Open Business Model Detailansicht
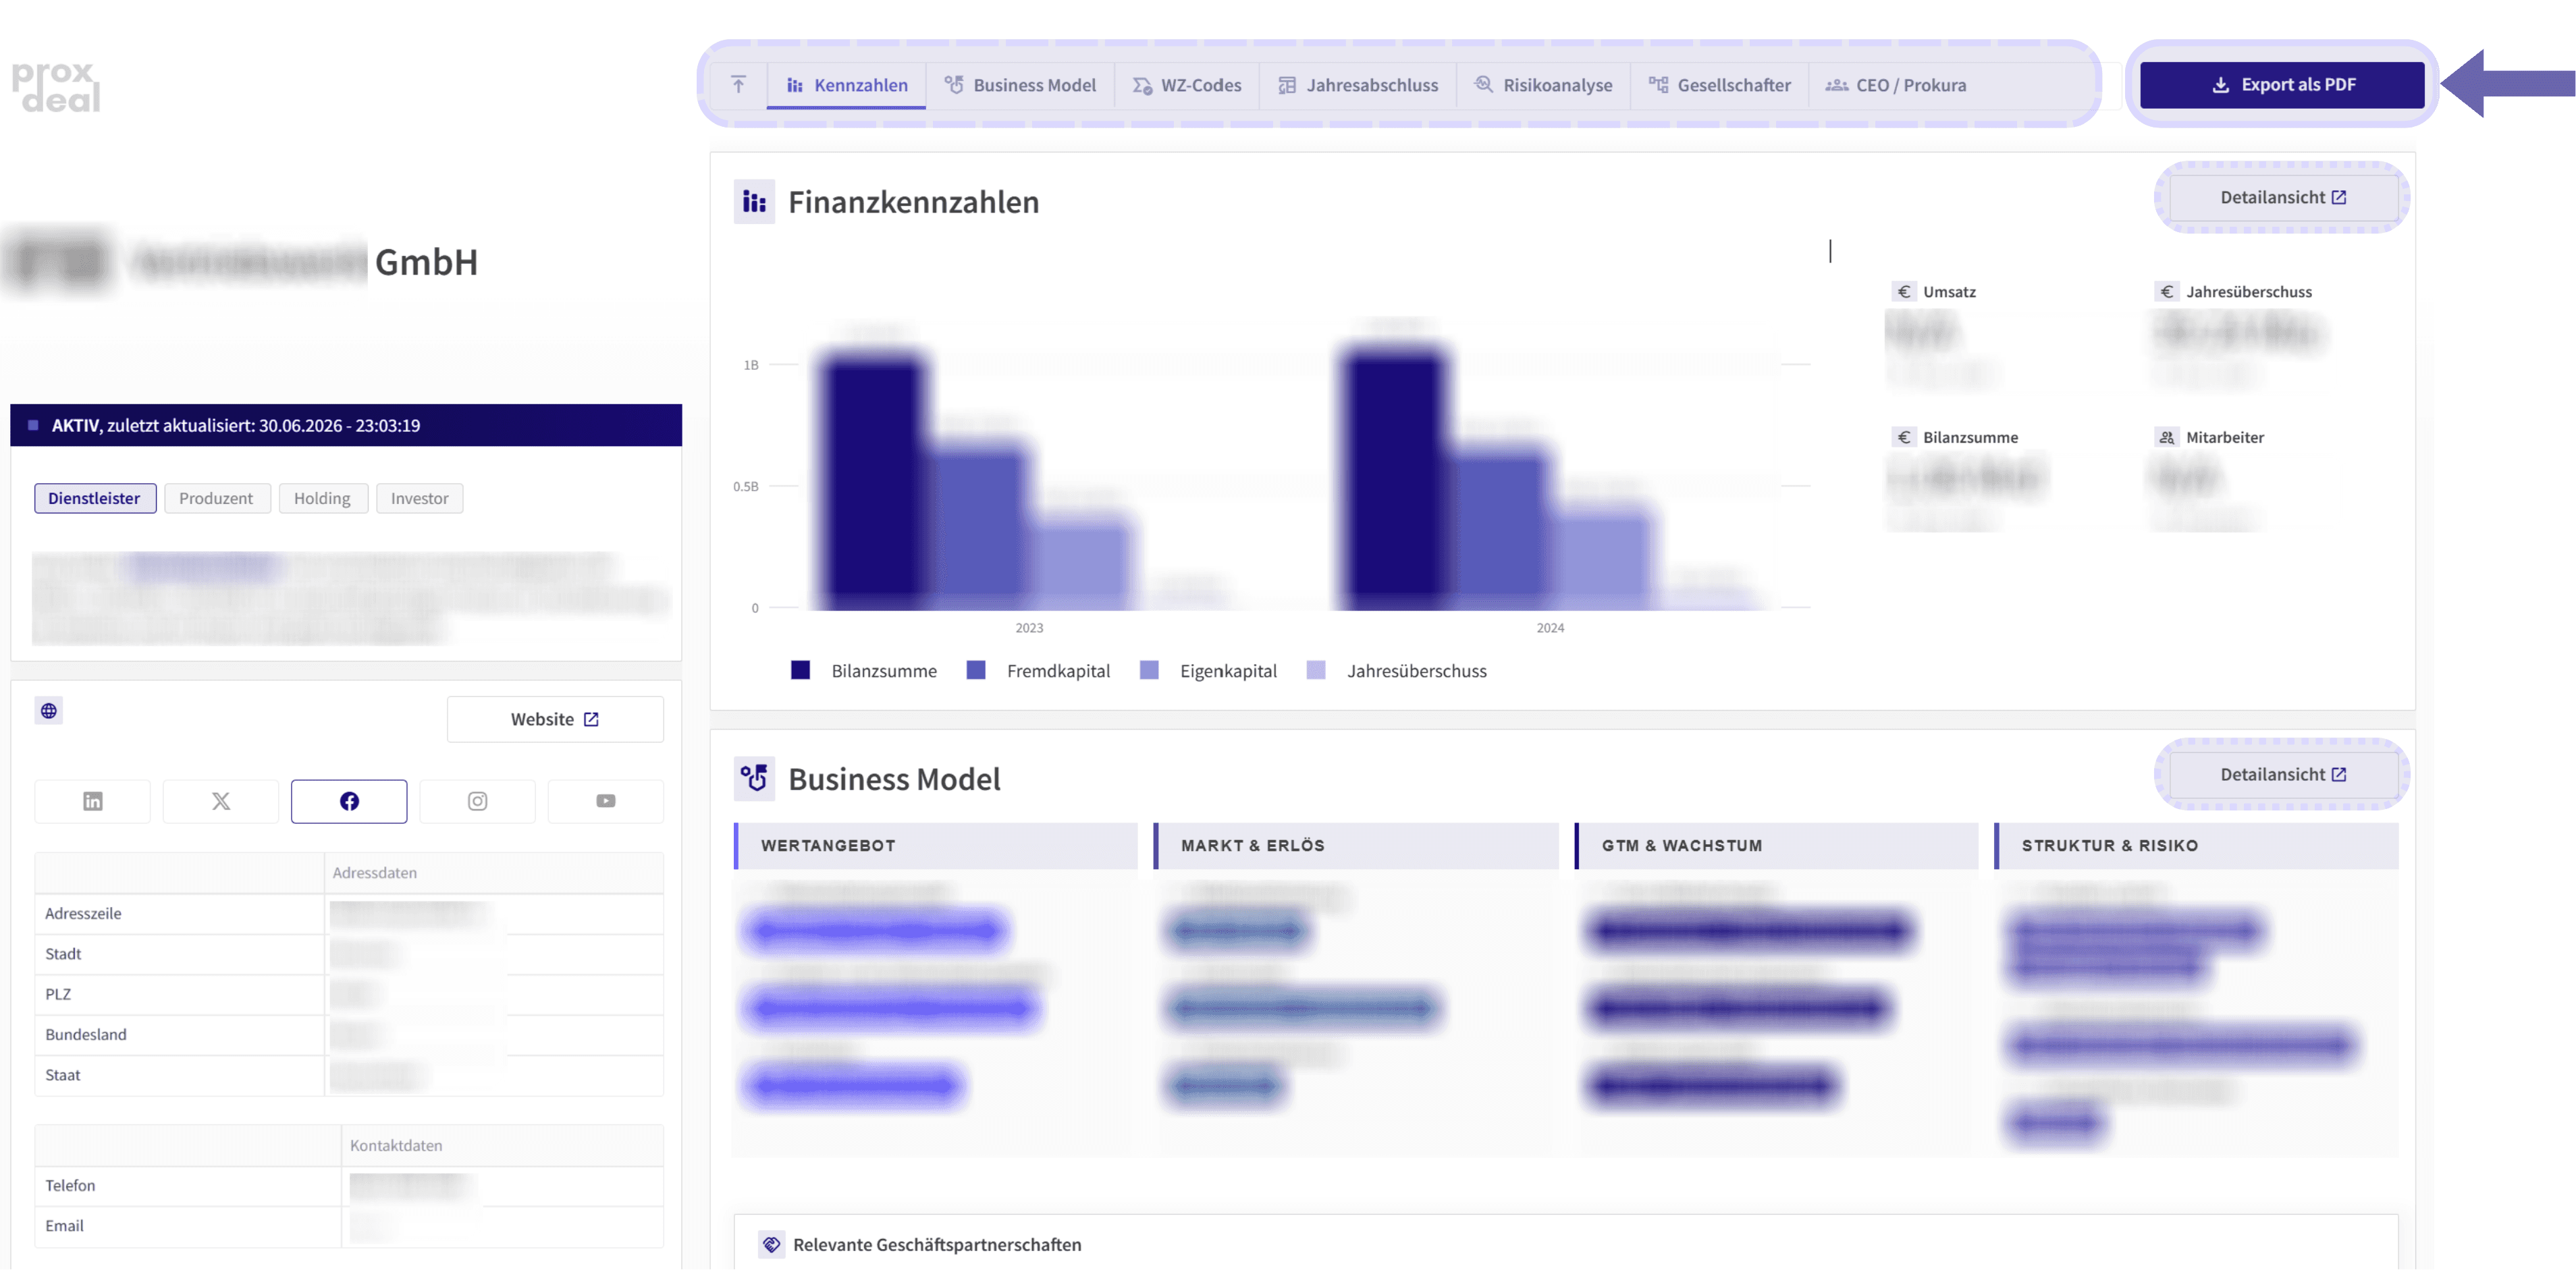The width and height of the screenshot is (2576, 1270). coord(2283,775)
